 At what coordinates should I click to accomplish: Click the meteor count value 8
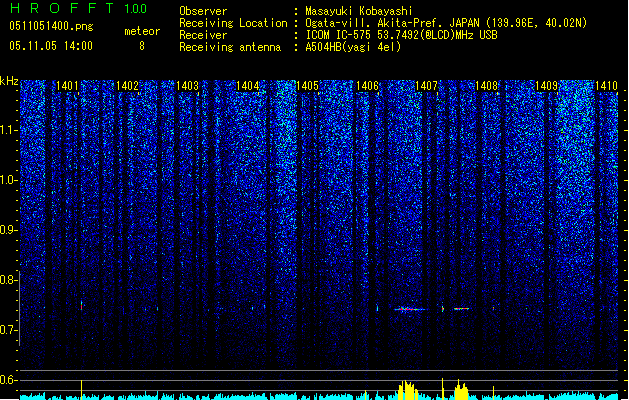click(x=142, y=46)
